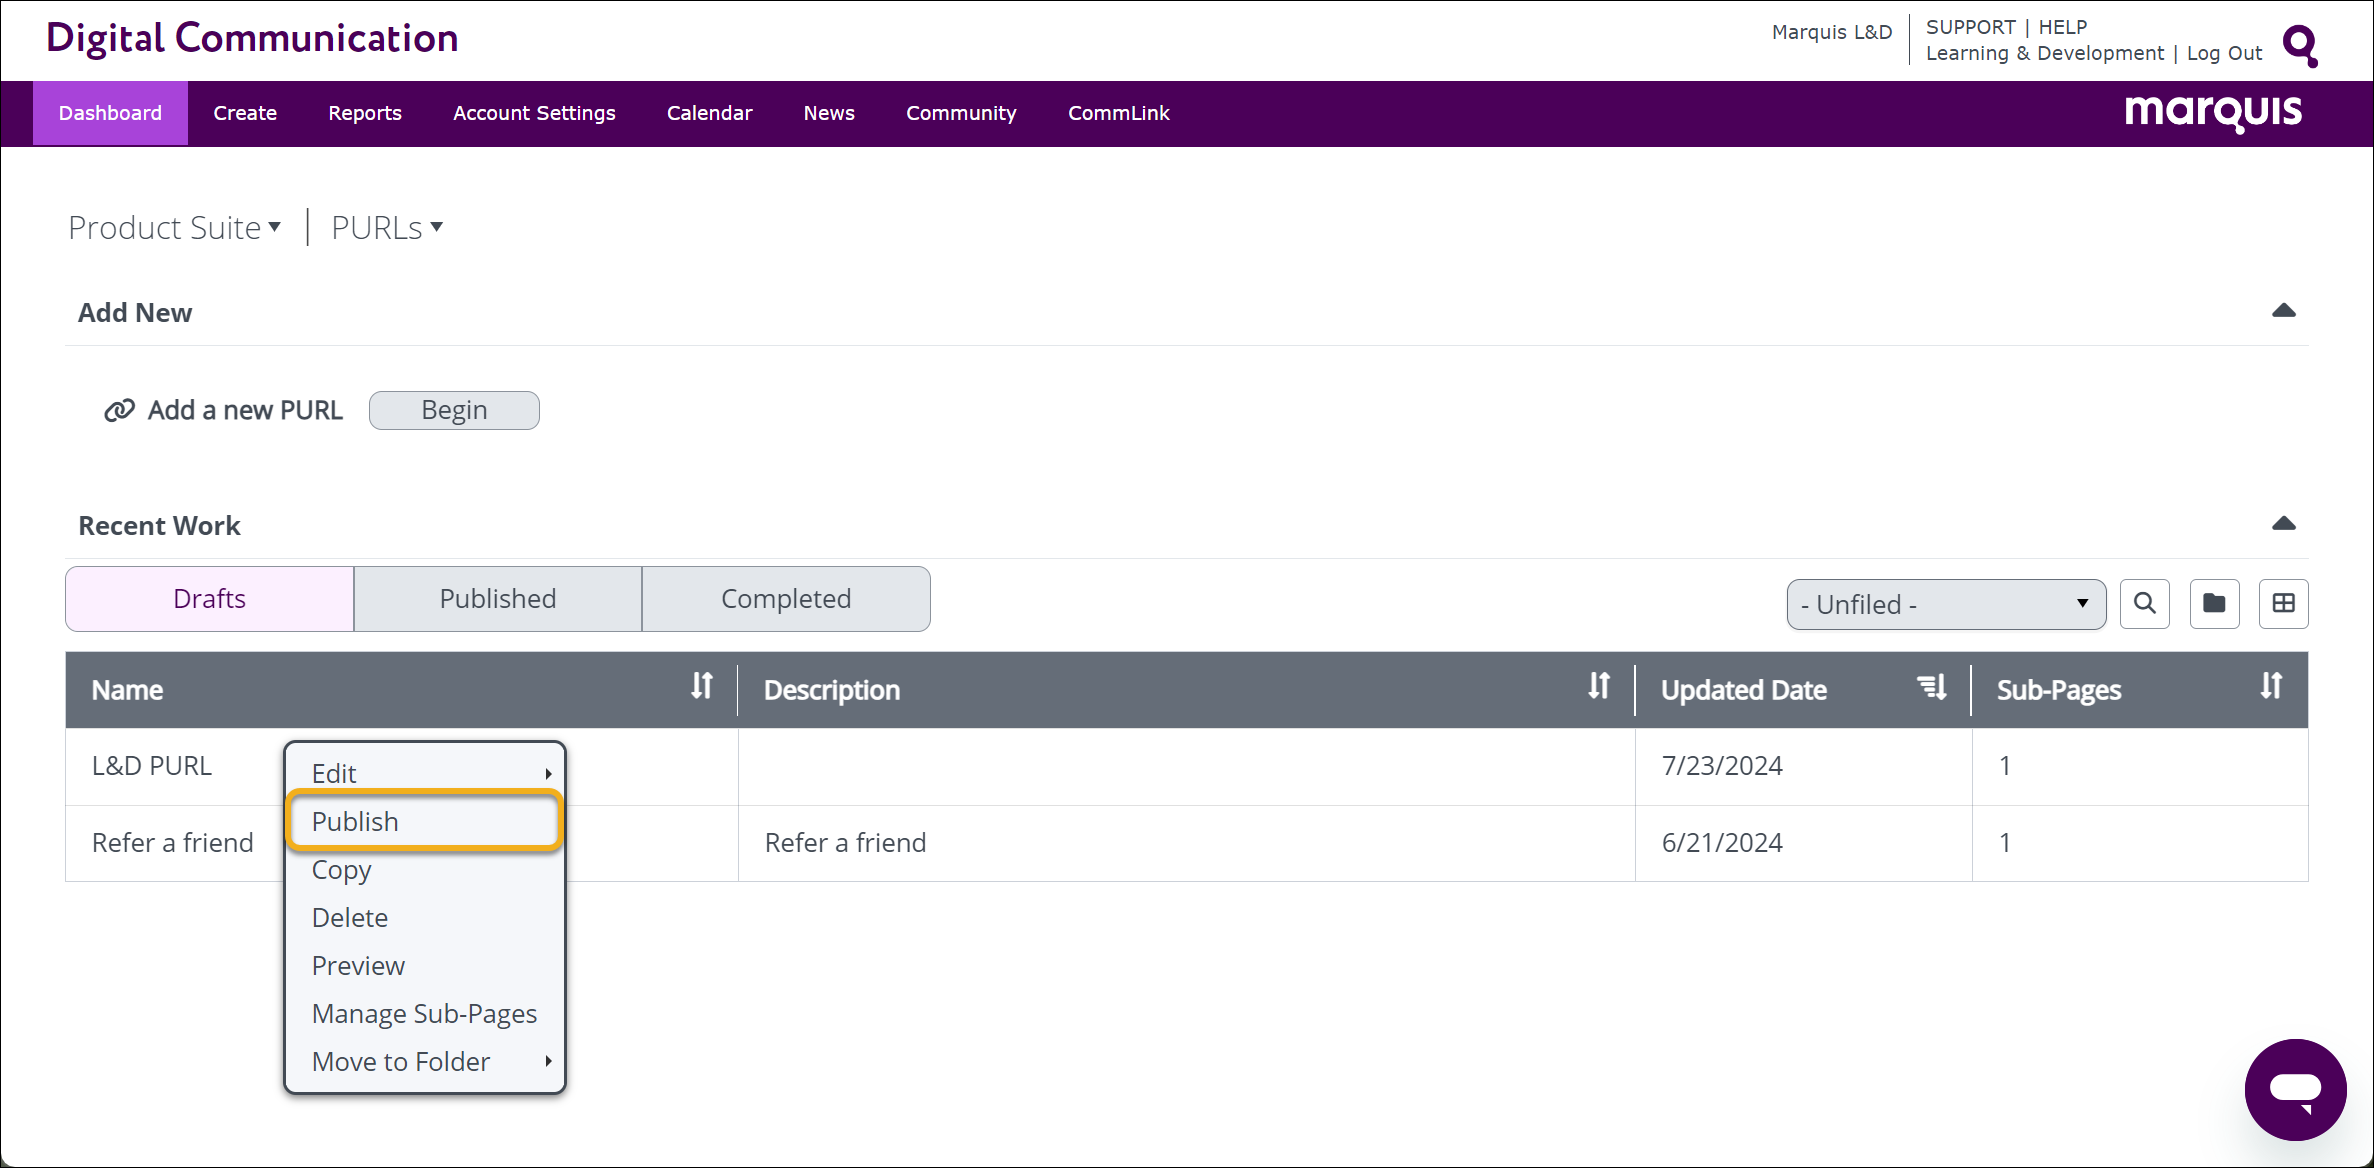
Task: Click Begin to add a new PURL
Action: click(x=454, y=410)
